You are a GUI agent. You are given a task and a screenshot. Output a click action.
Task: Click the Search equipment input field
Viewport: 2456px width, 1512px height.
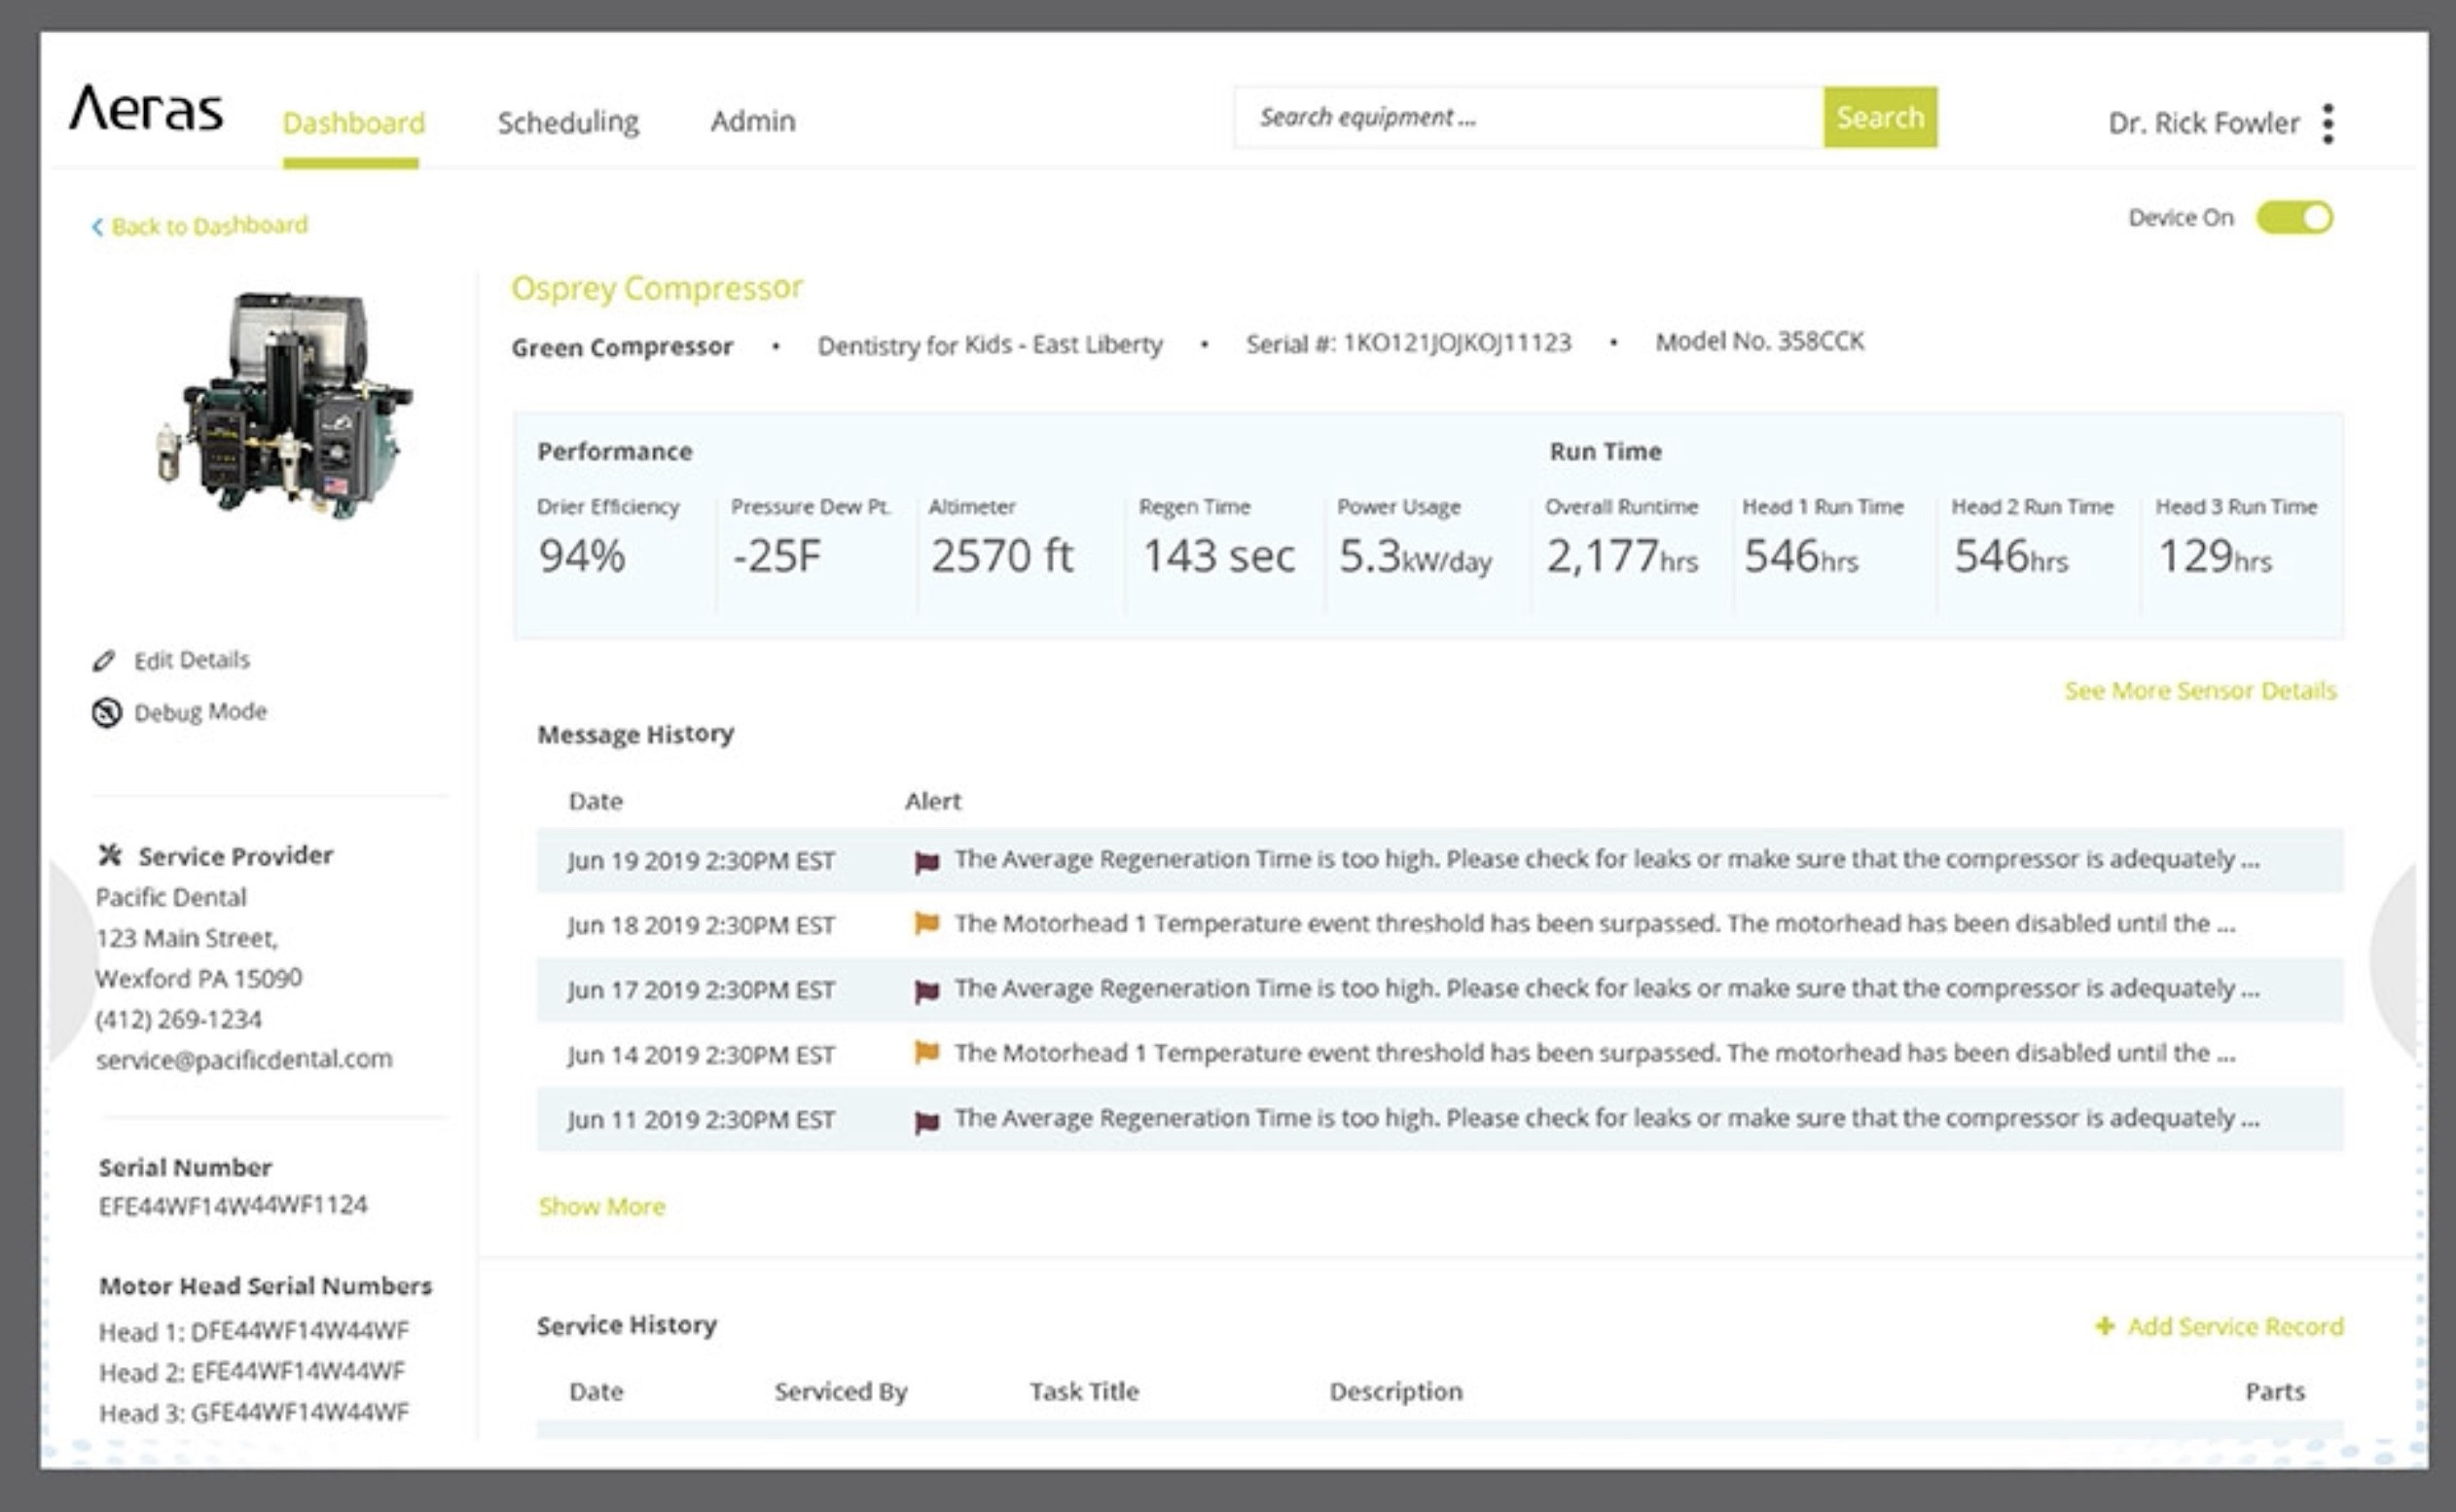coord(1529,117)
